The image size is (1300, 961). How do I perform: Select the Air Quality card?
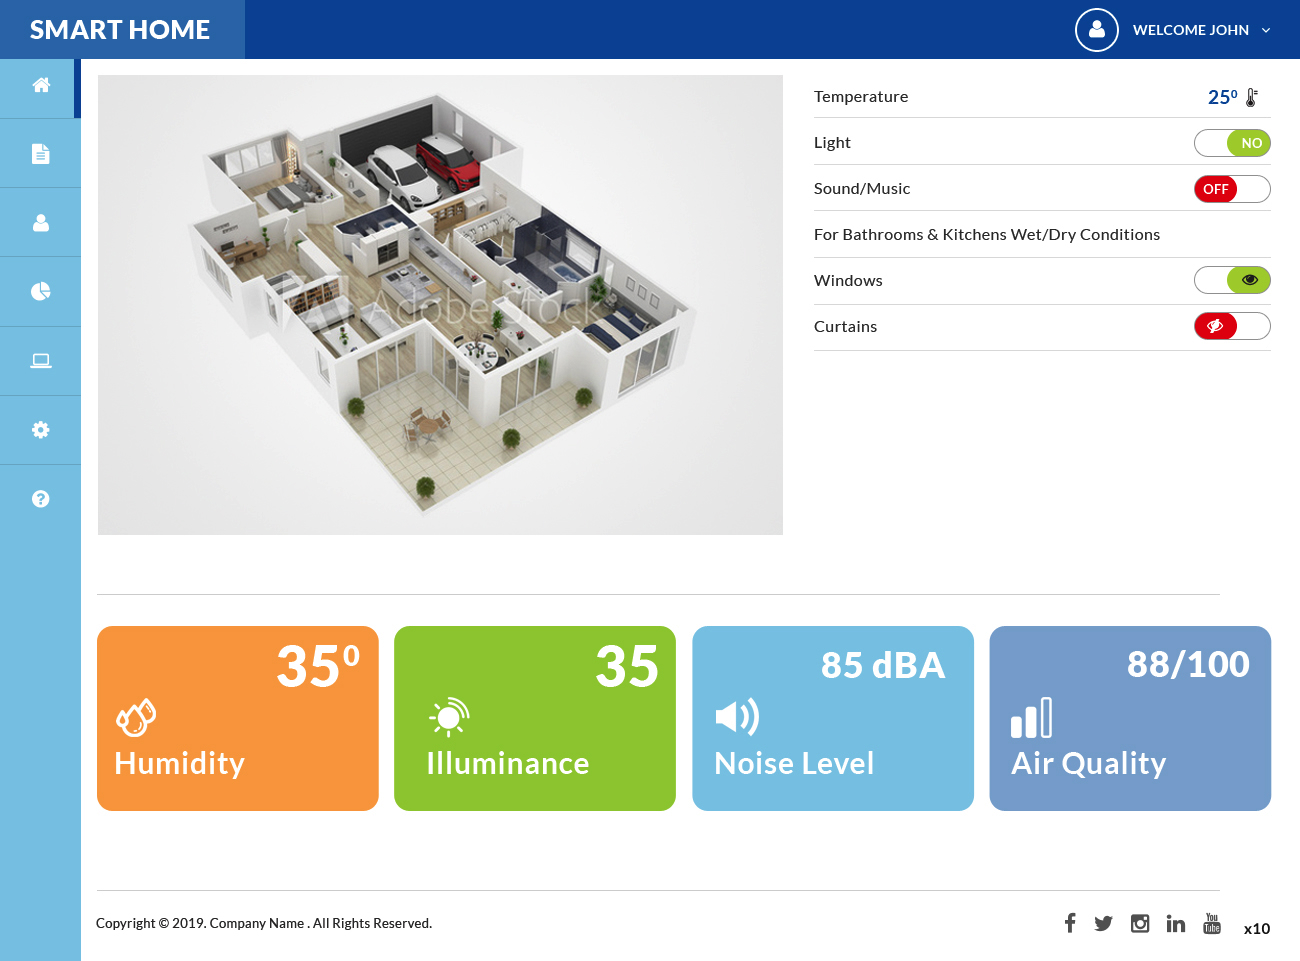point(1130,718)
